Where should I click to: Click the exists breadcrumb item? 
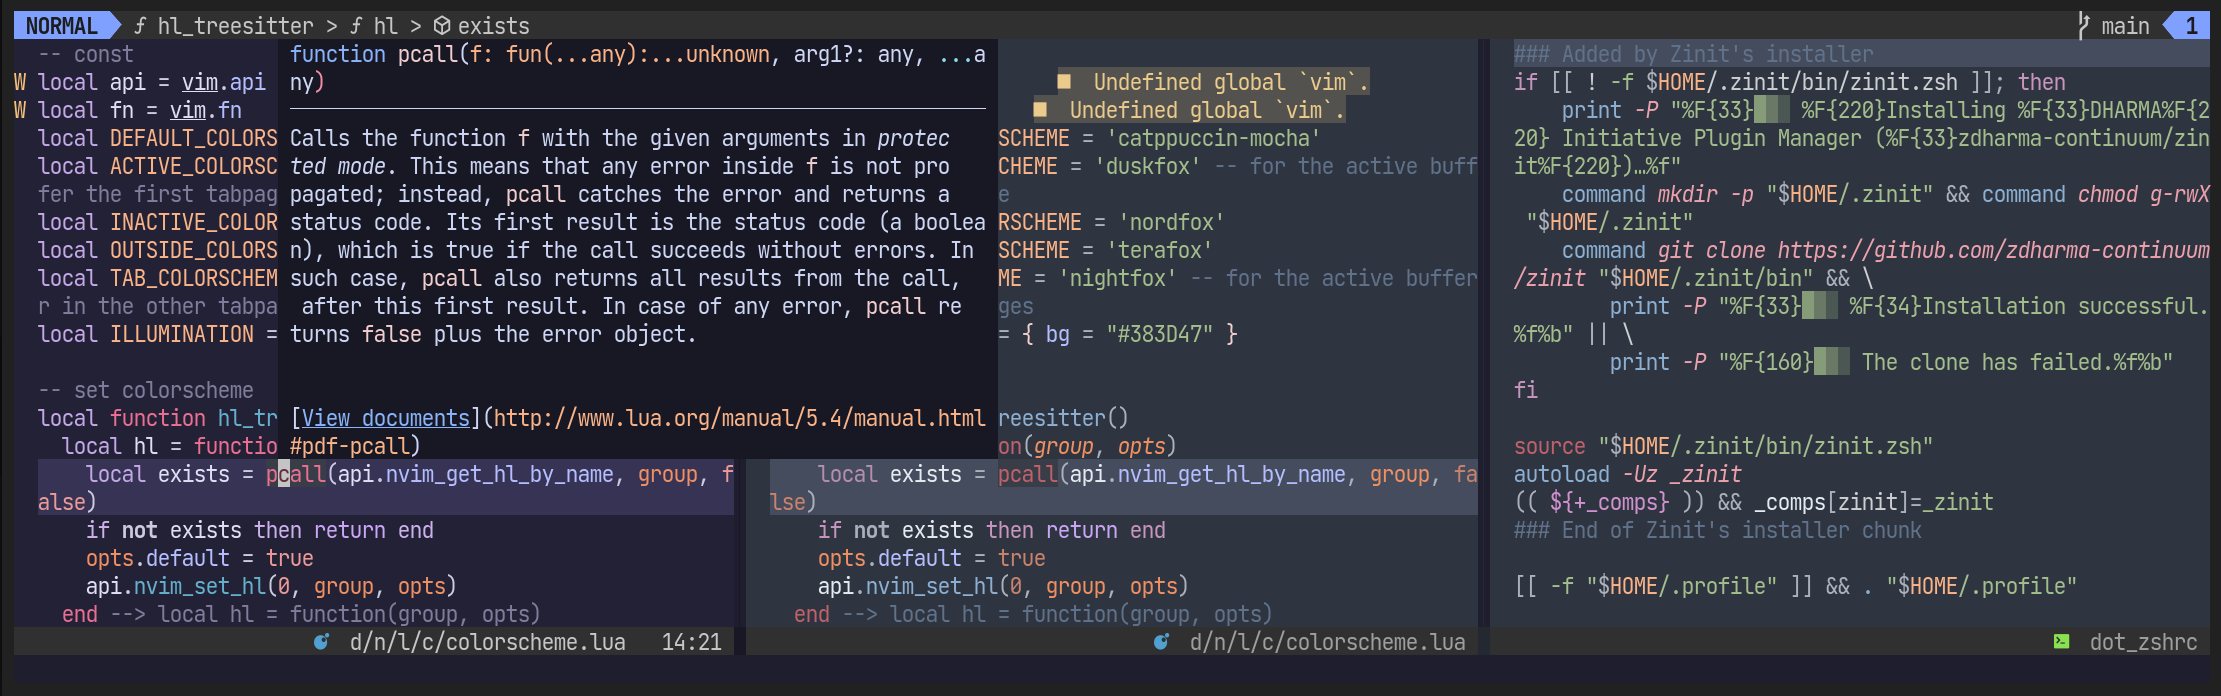coord(493,26)
